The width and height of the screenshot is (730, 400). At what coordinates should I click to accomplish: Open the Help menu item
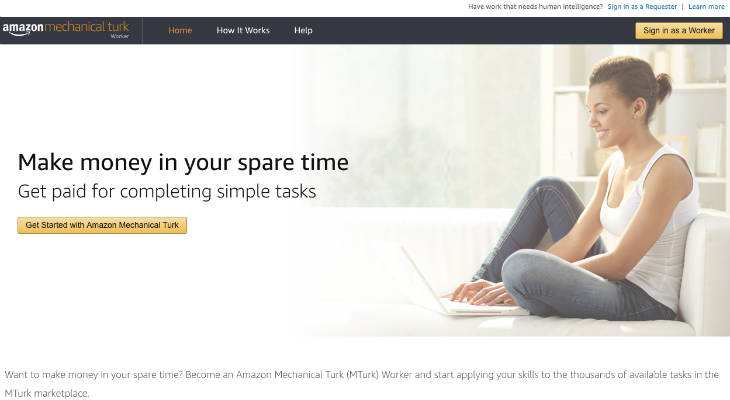[303, 30]
